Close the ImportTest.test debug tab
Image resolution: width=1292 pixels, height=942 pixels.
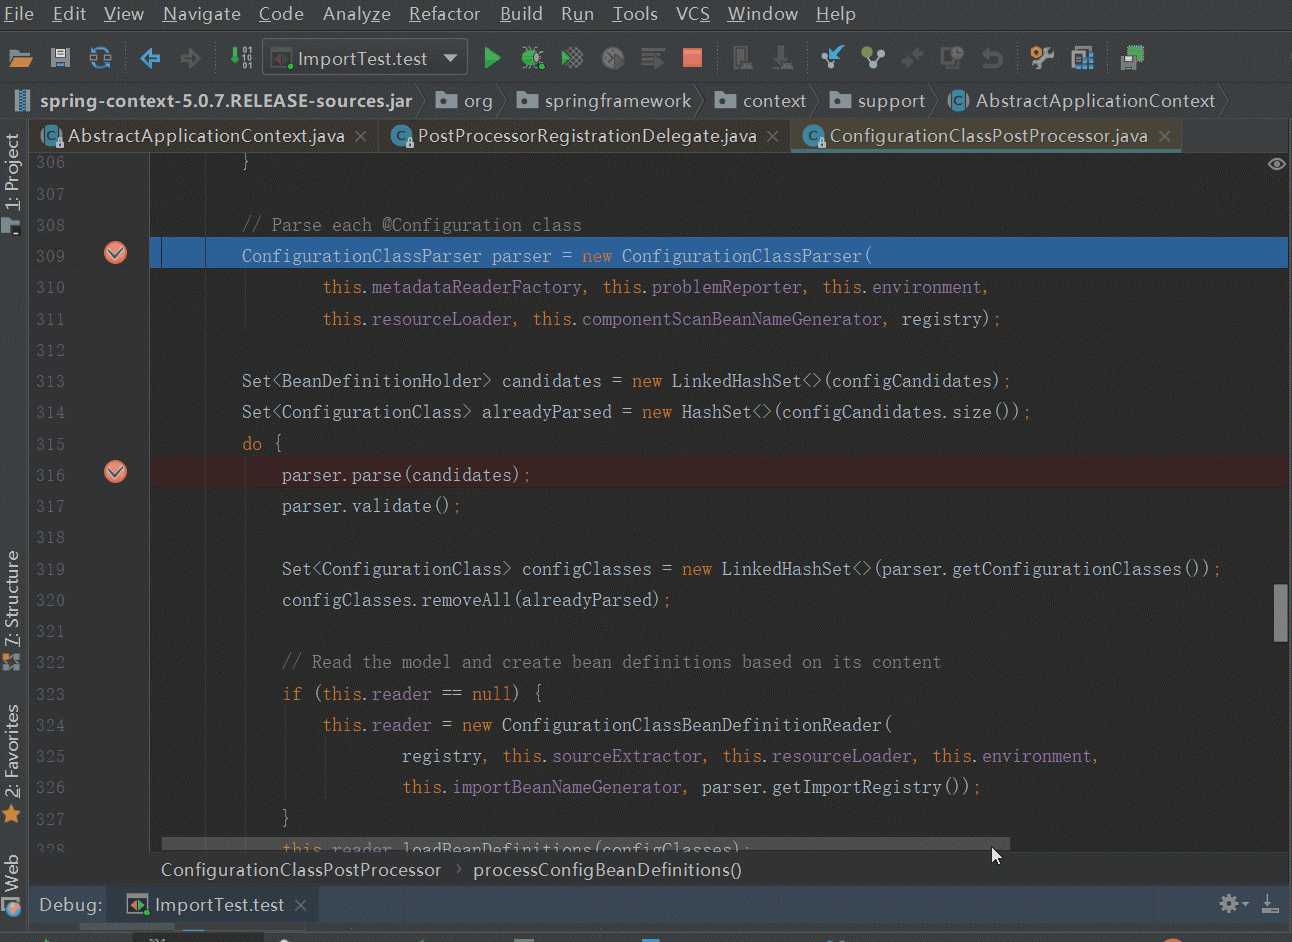300,905
